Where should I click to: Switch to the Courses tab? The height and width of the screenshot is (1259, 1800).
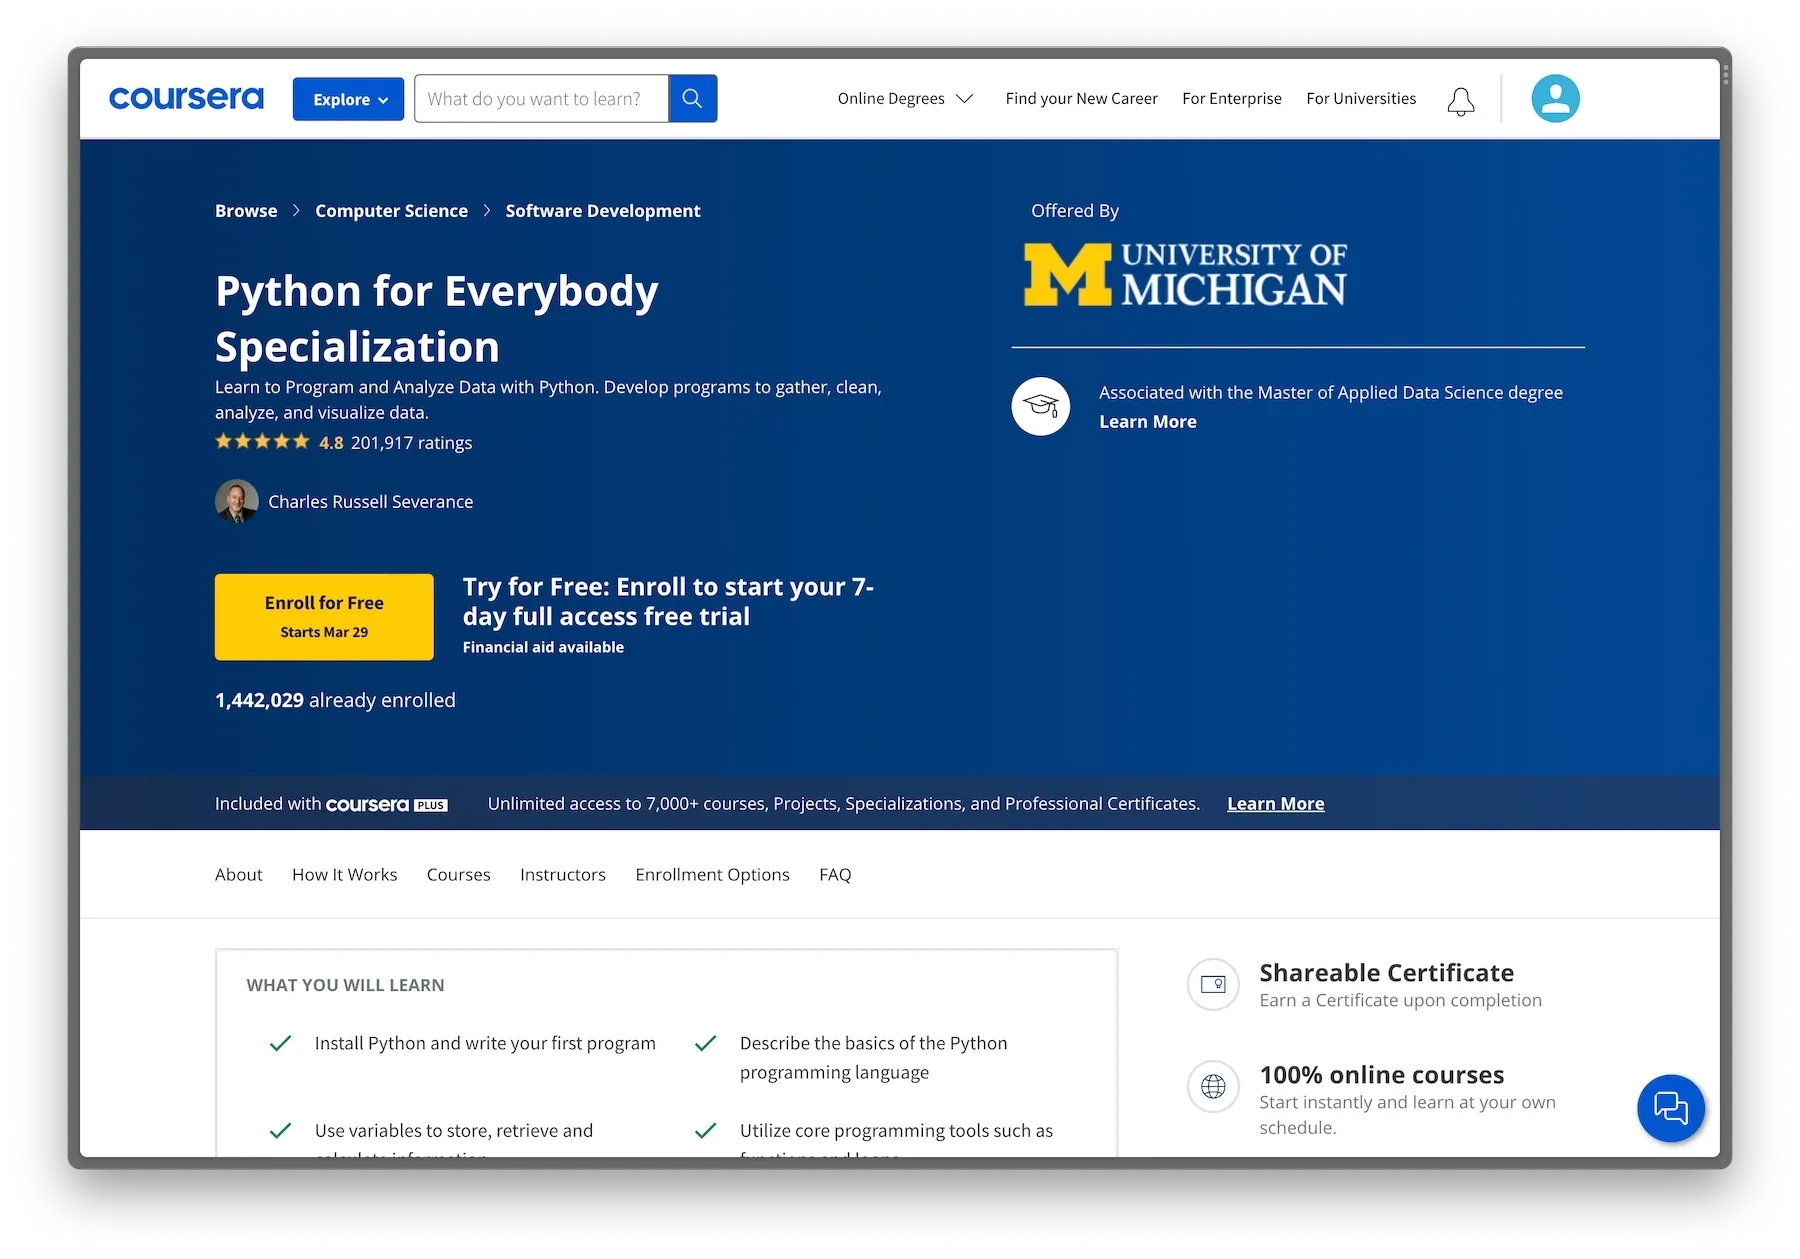click(458, 875)
